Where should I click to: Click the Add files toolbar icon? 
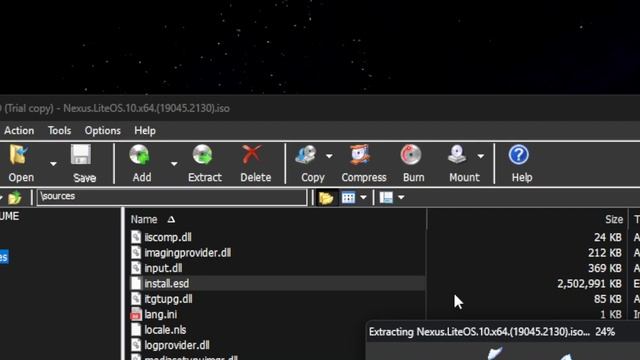pyautogui.click(x=140, y=155)
